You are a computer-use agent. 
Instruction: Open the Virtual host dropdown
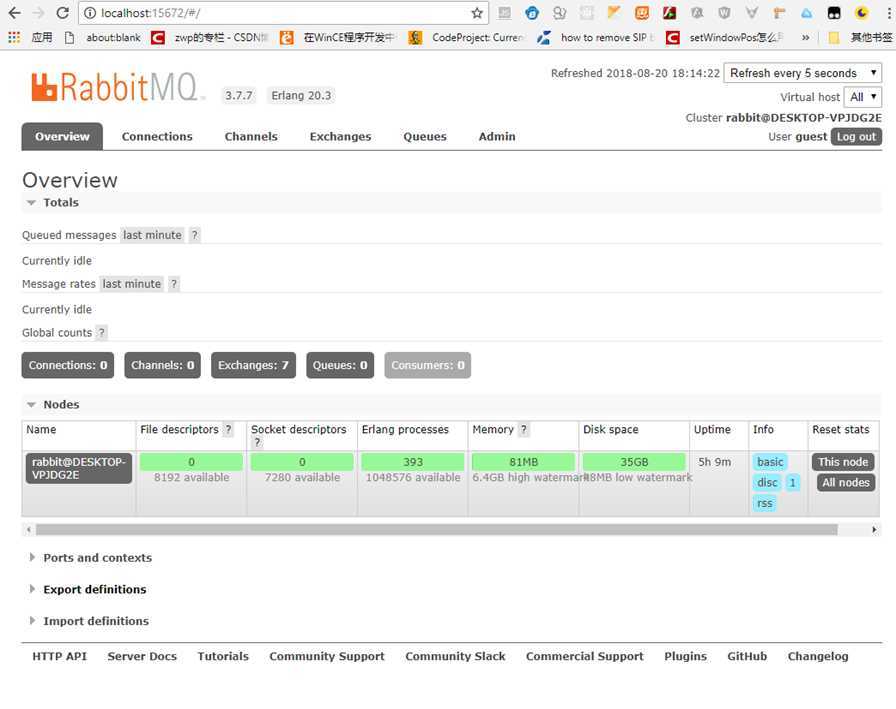[862, 97]
